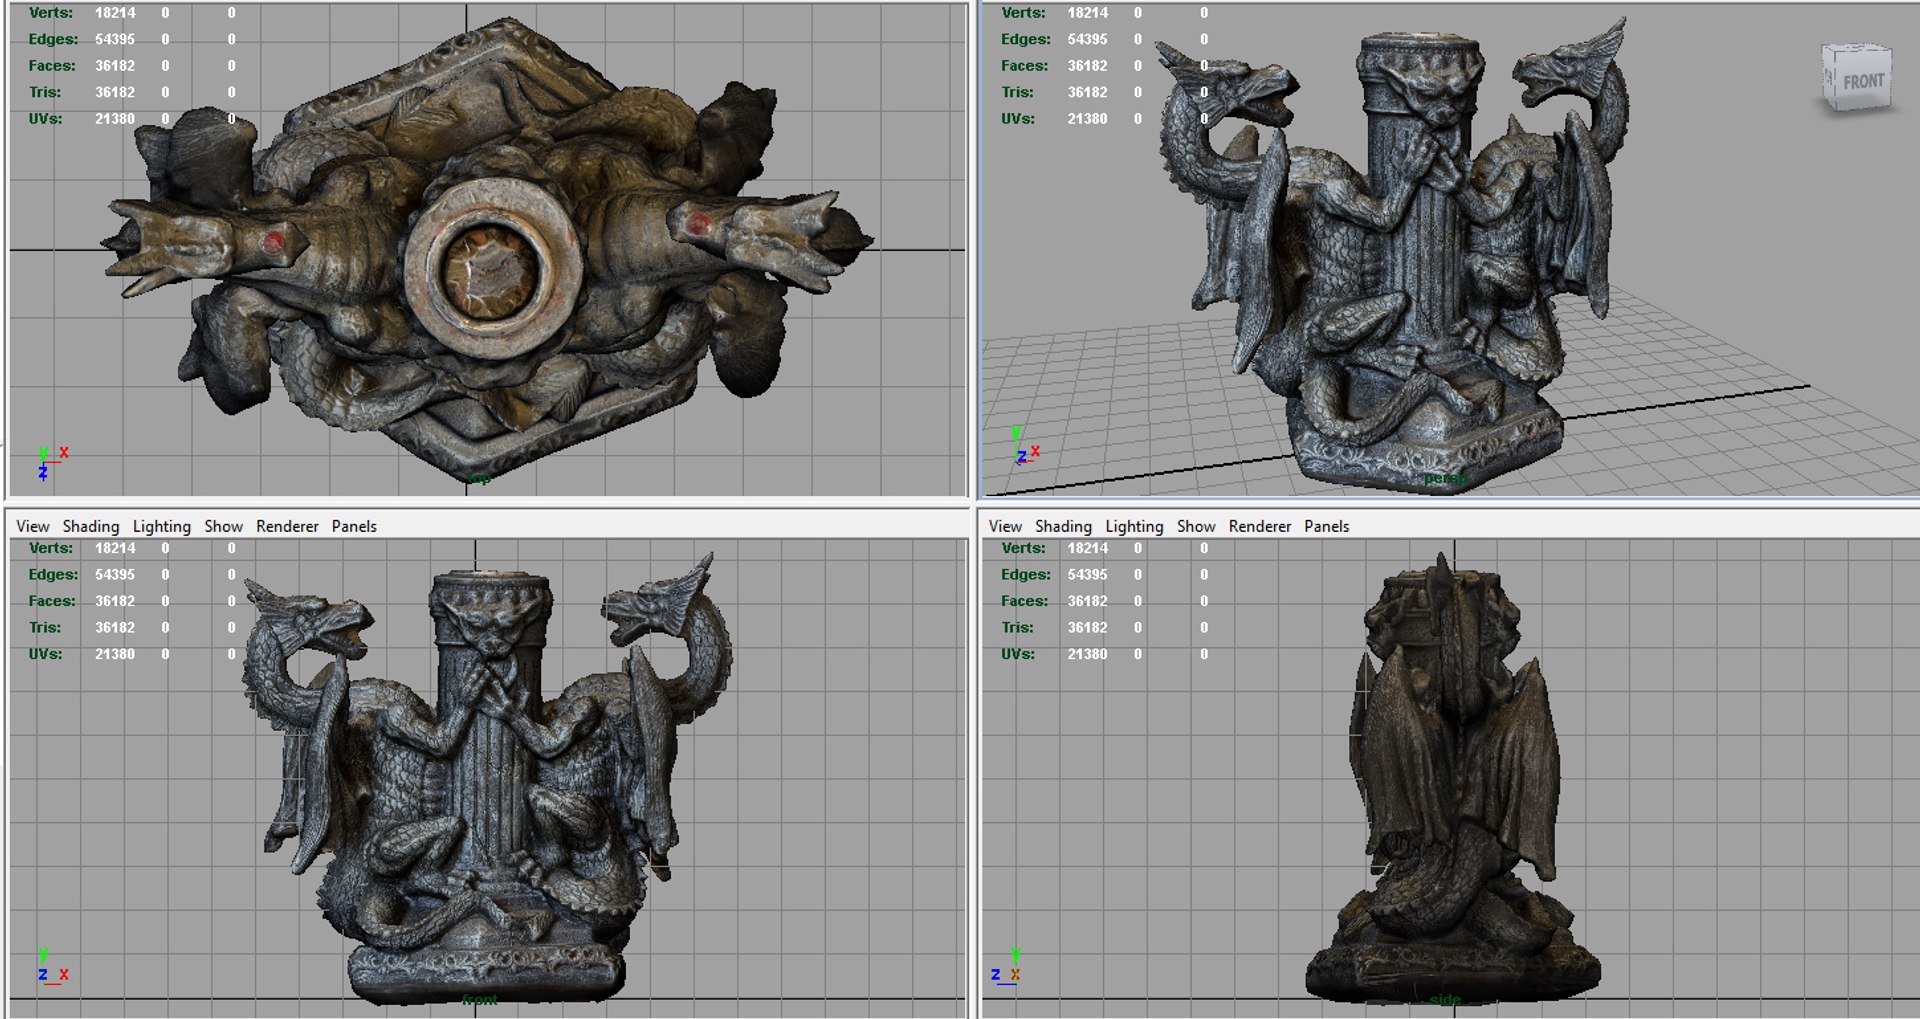This screenshot has height=1019, width=1920.
Task: Open Renderer menu in front viewport panel
Action: click(287, 526)
